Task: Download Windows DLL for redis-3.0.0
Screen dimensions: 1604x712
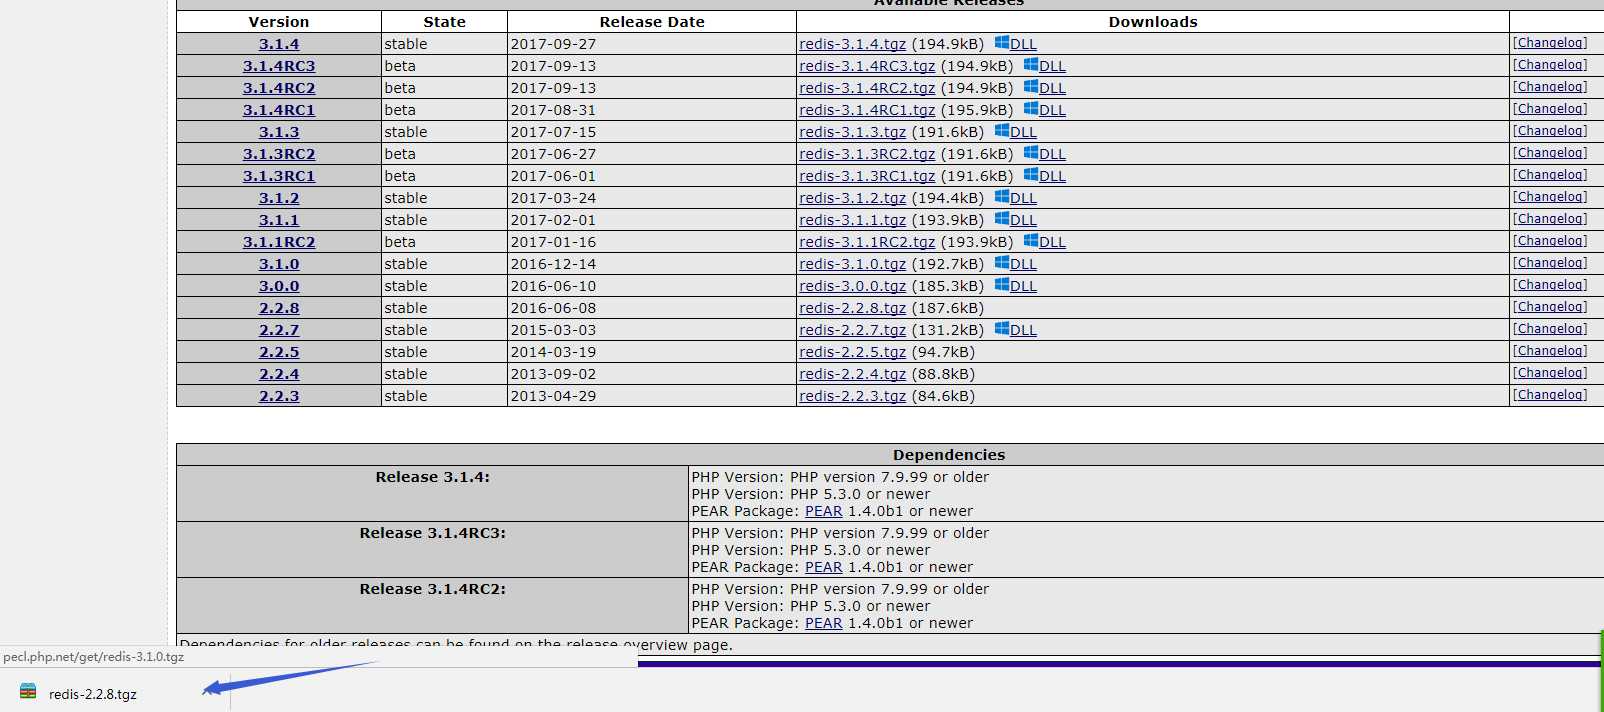Action: (1016, 286)
